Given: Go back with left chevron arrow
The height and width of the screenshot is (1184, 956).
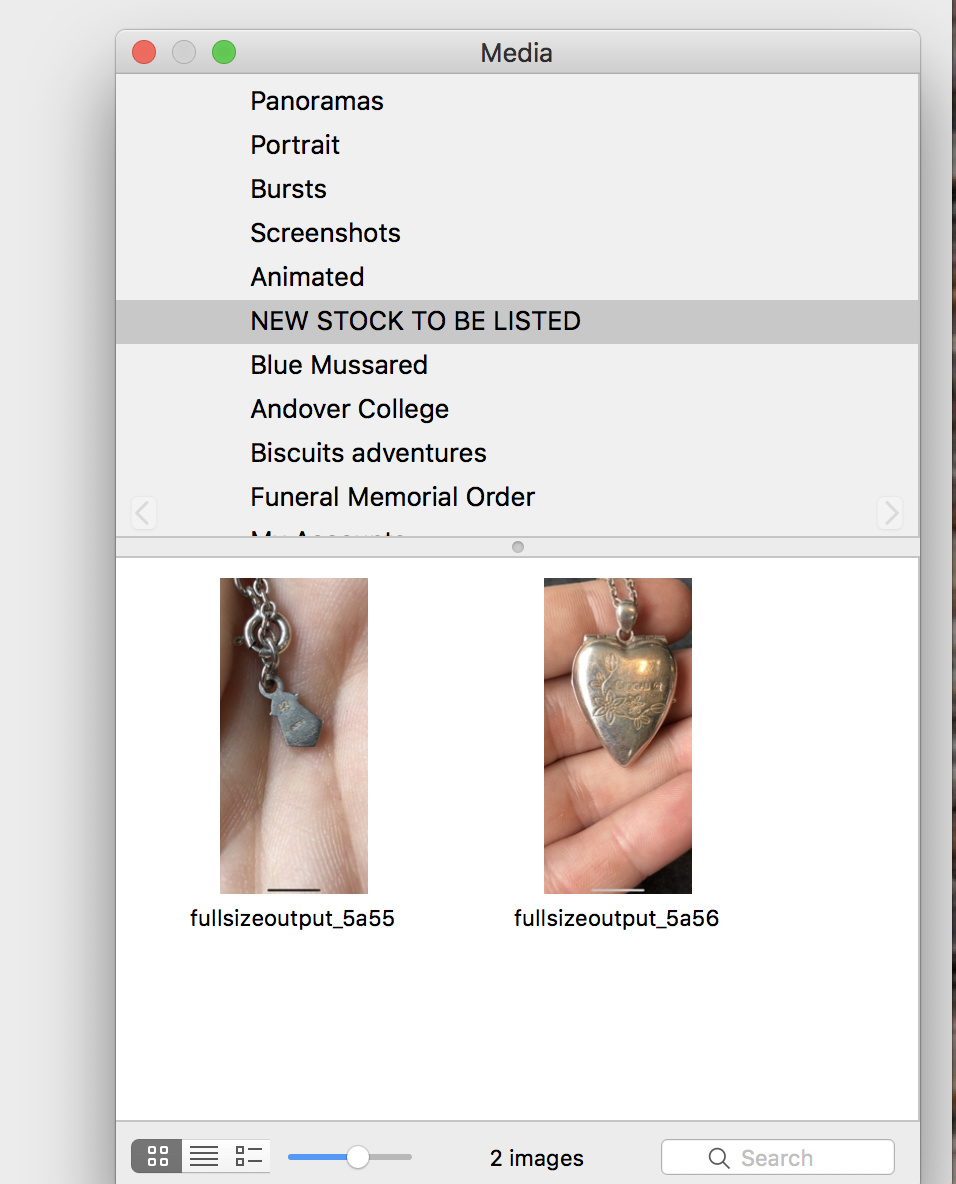Looking at the screenshot, I should point(143,513).
